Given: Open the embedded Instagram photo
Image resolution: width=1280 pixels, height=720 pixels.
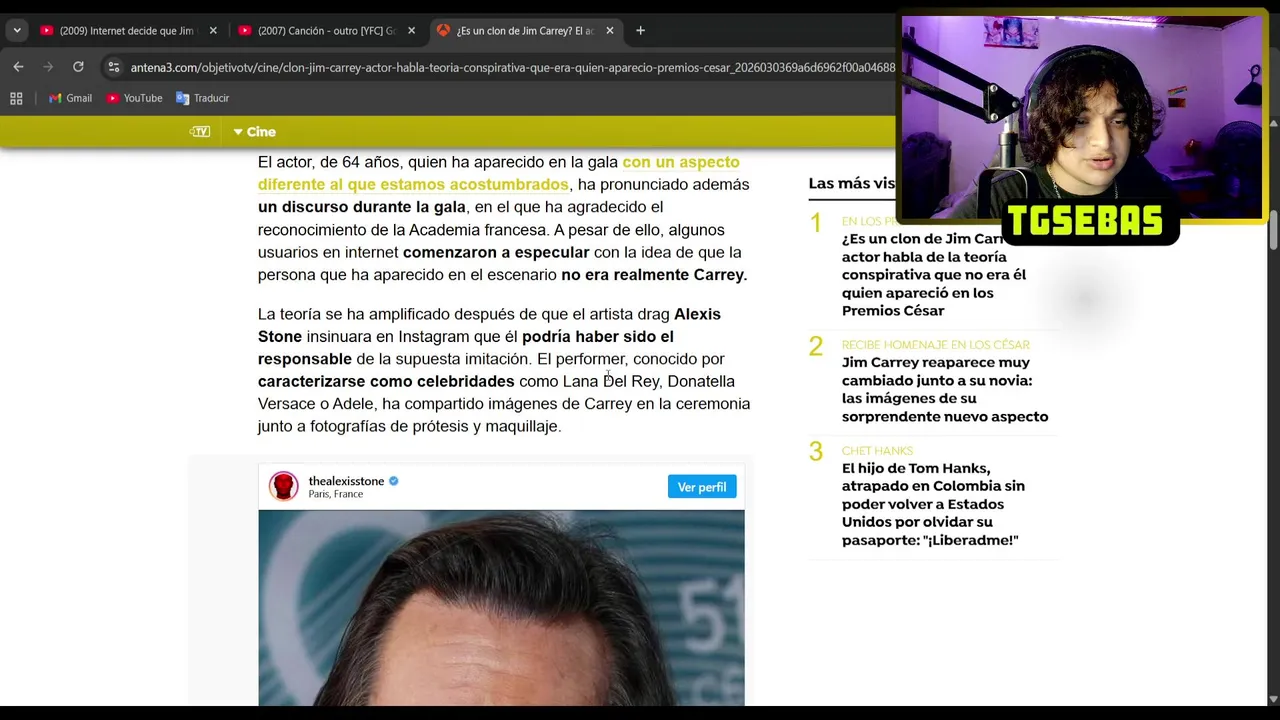Looking at the screenshot, I should coord(501,608).
